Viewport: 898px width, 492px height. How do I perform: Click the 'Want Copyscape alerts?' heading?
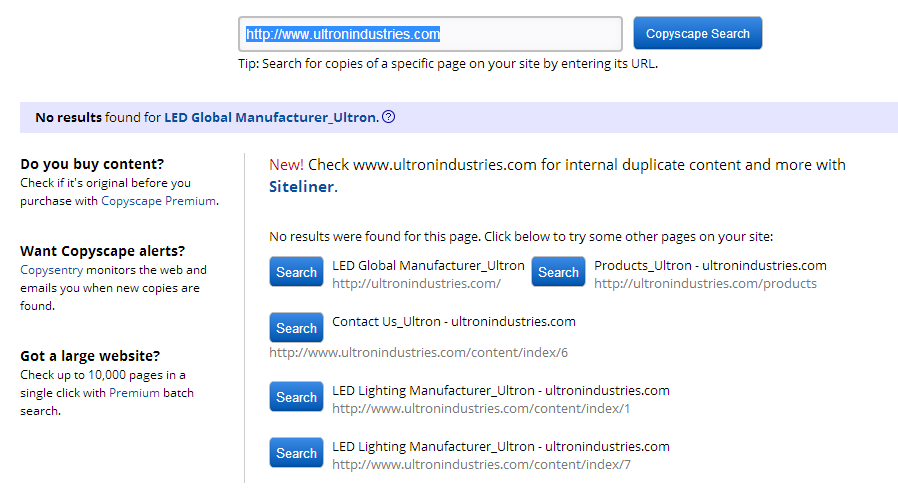click(x=103, y=251)
